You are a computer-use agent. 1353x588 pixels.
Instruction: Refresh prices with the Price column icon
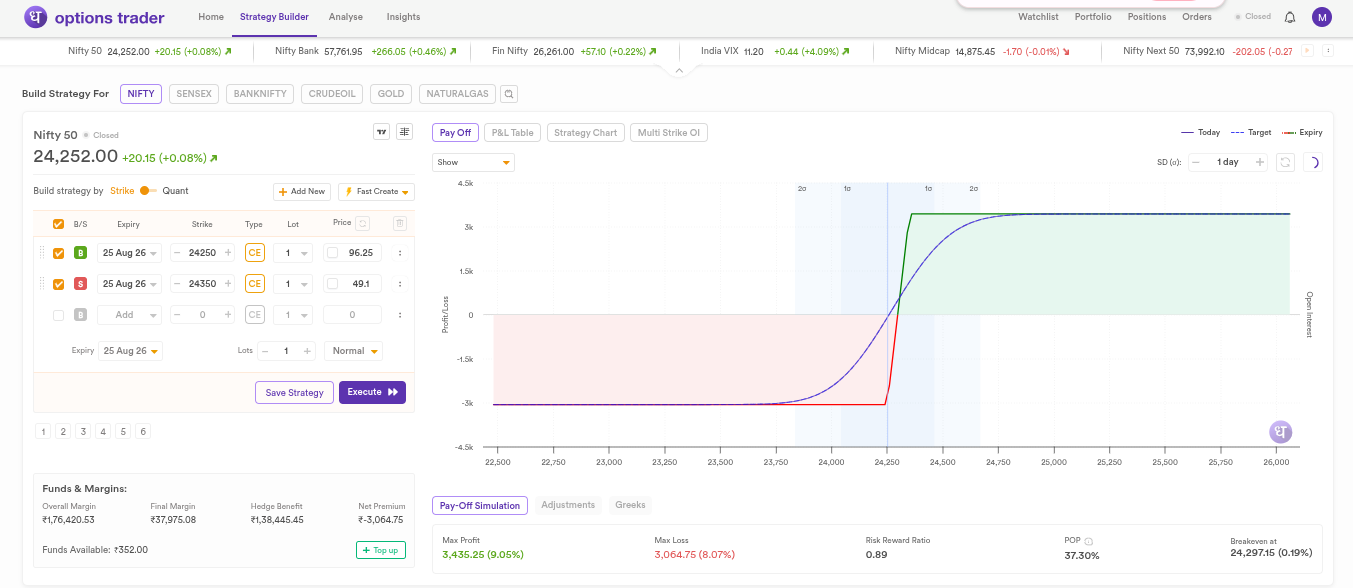click(363, 224)
